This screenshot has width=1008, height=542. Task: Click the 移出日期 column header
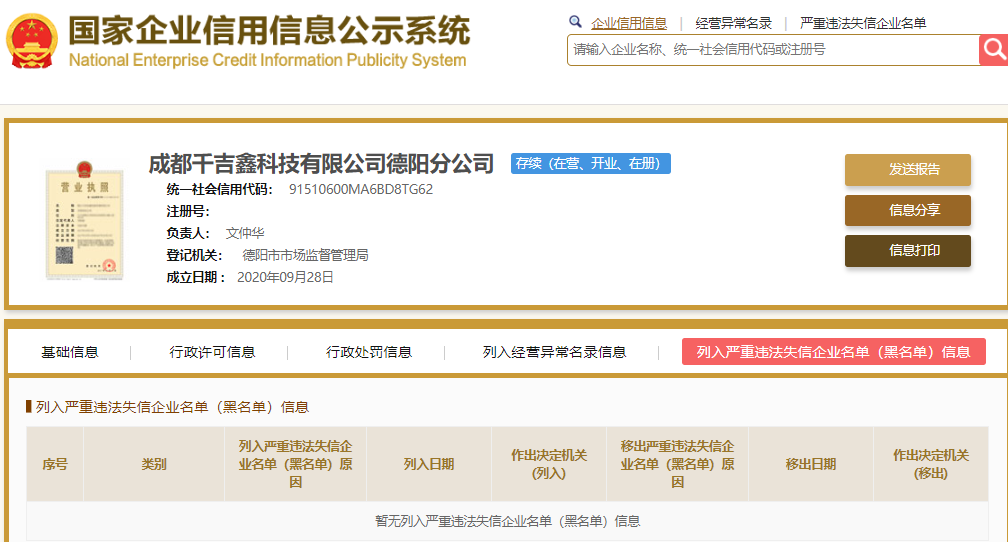[811, 464]
